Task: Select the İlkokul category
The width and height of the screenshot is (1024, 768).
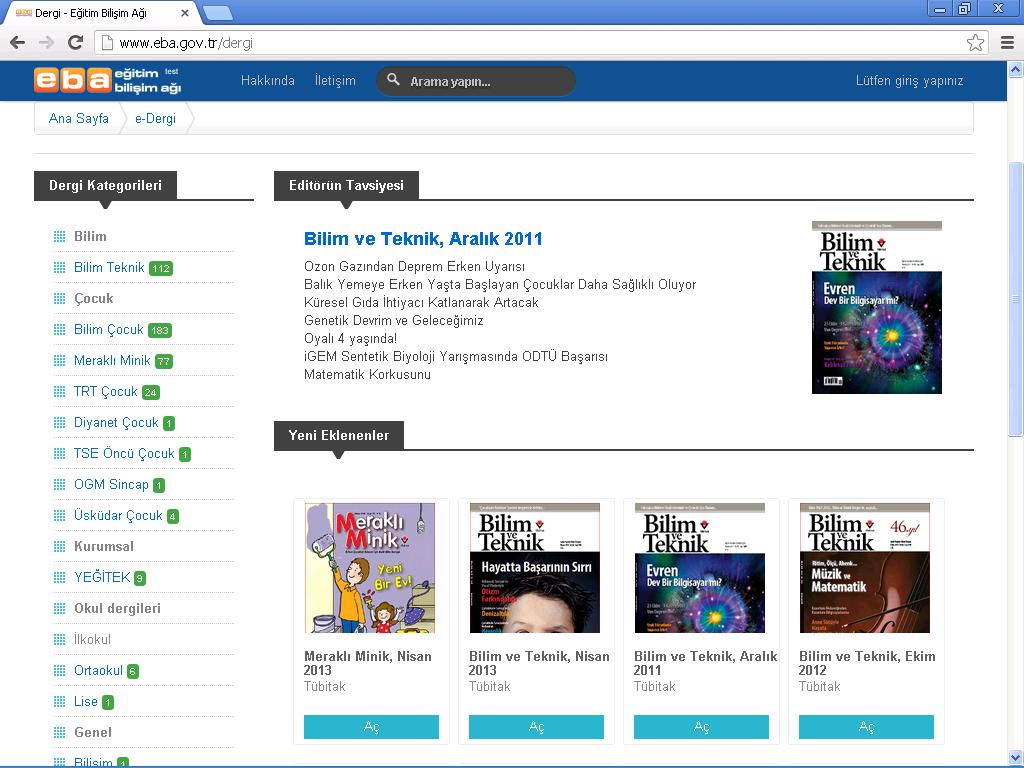Action: coord(92,639)
